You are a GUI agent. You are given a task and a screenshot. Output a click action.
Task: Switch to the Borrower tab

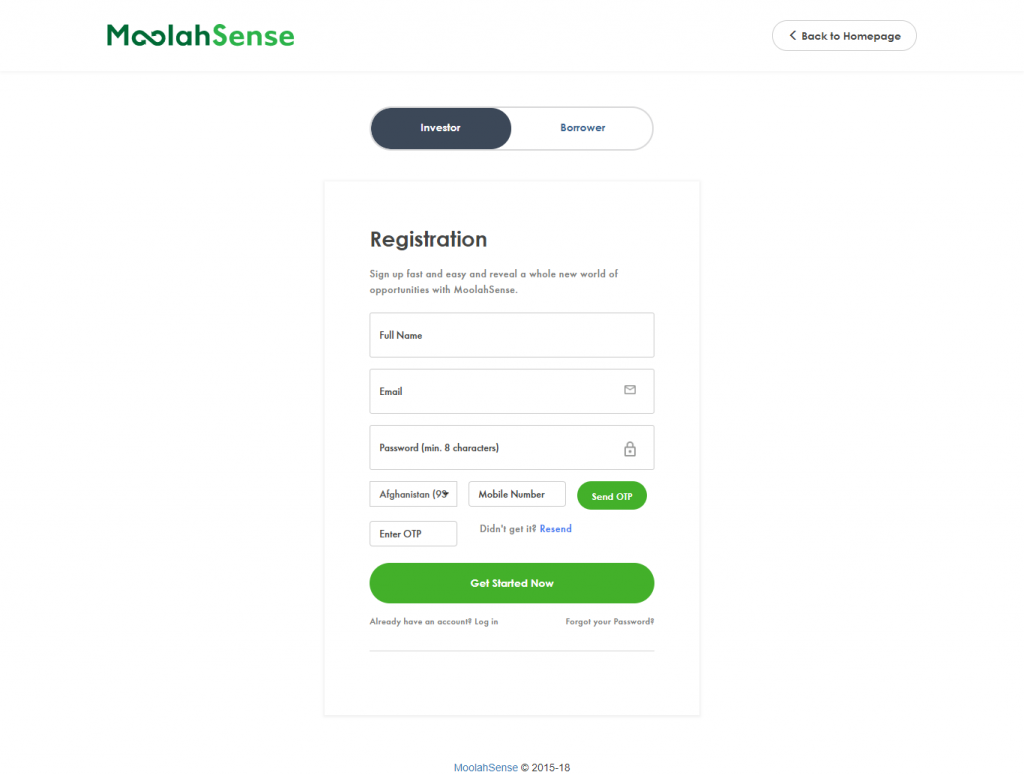(583, 128)
